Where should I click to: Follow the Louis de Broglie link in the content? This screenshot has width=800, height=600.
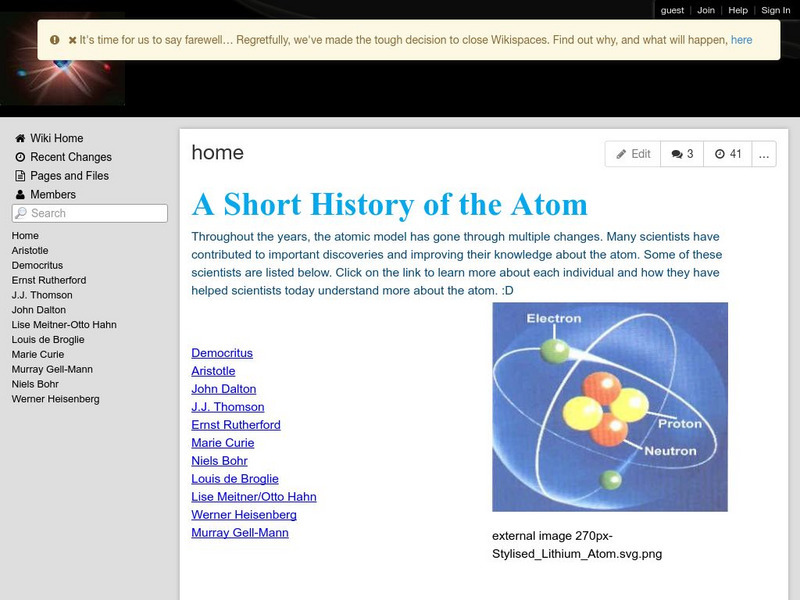pos(235,479)
